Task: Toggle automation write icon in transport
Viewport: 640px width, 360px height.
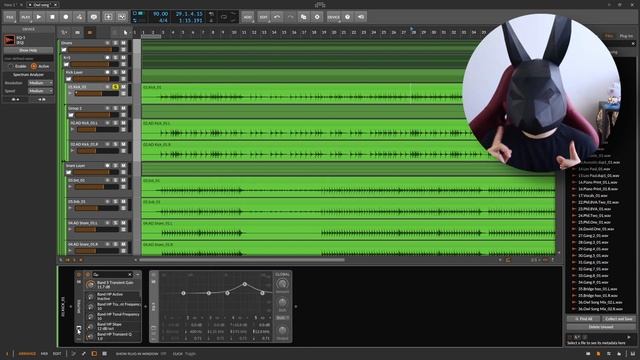Action: click(80, 17)
